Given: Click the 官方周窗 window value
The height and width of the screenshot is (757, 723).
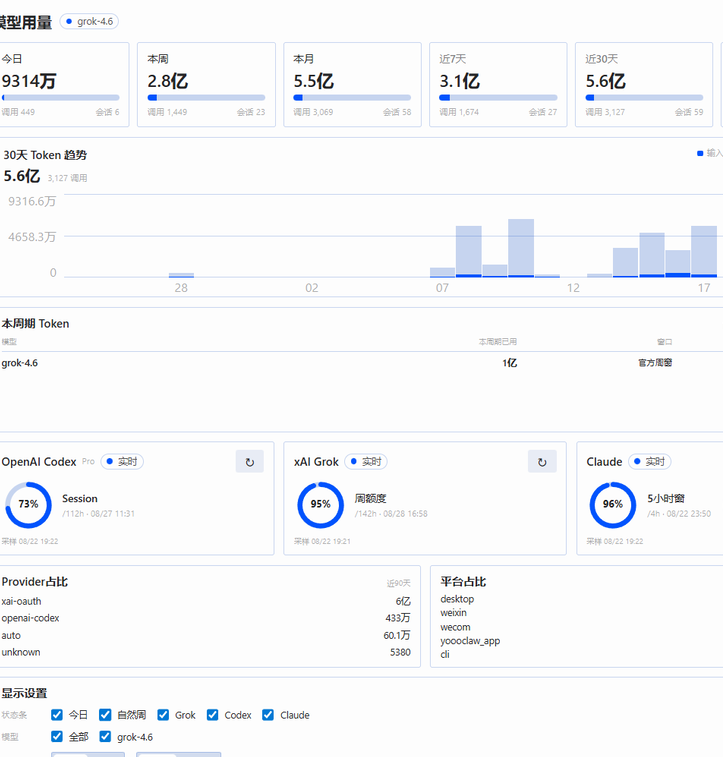Looking at the screenshot, I should (655, 363).
